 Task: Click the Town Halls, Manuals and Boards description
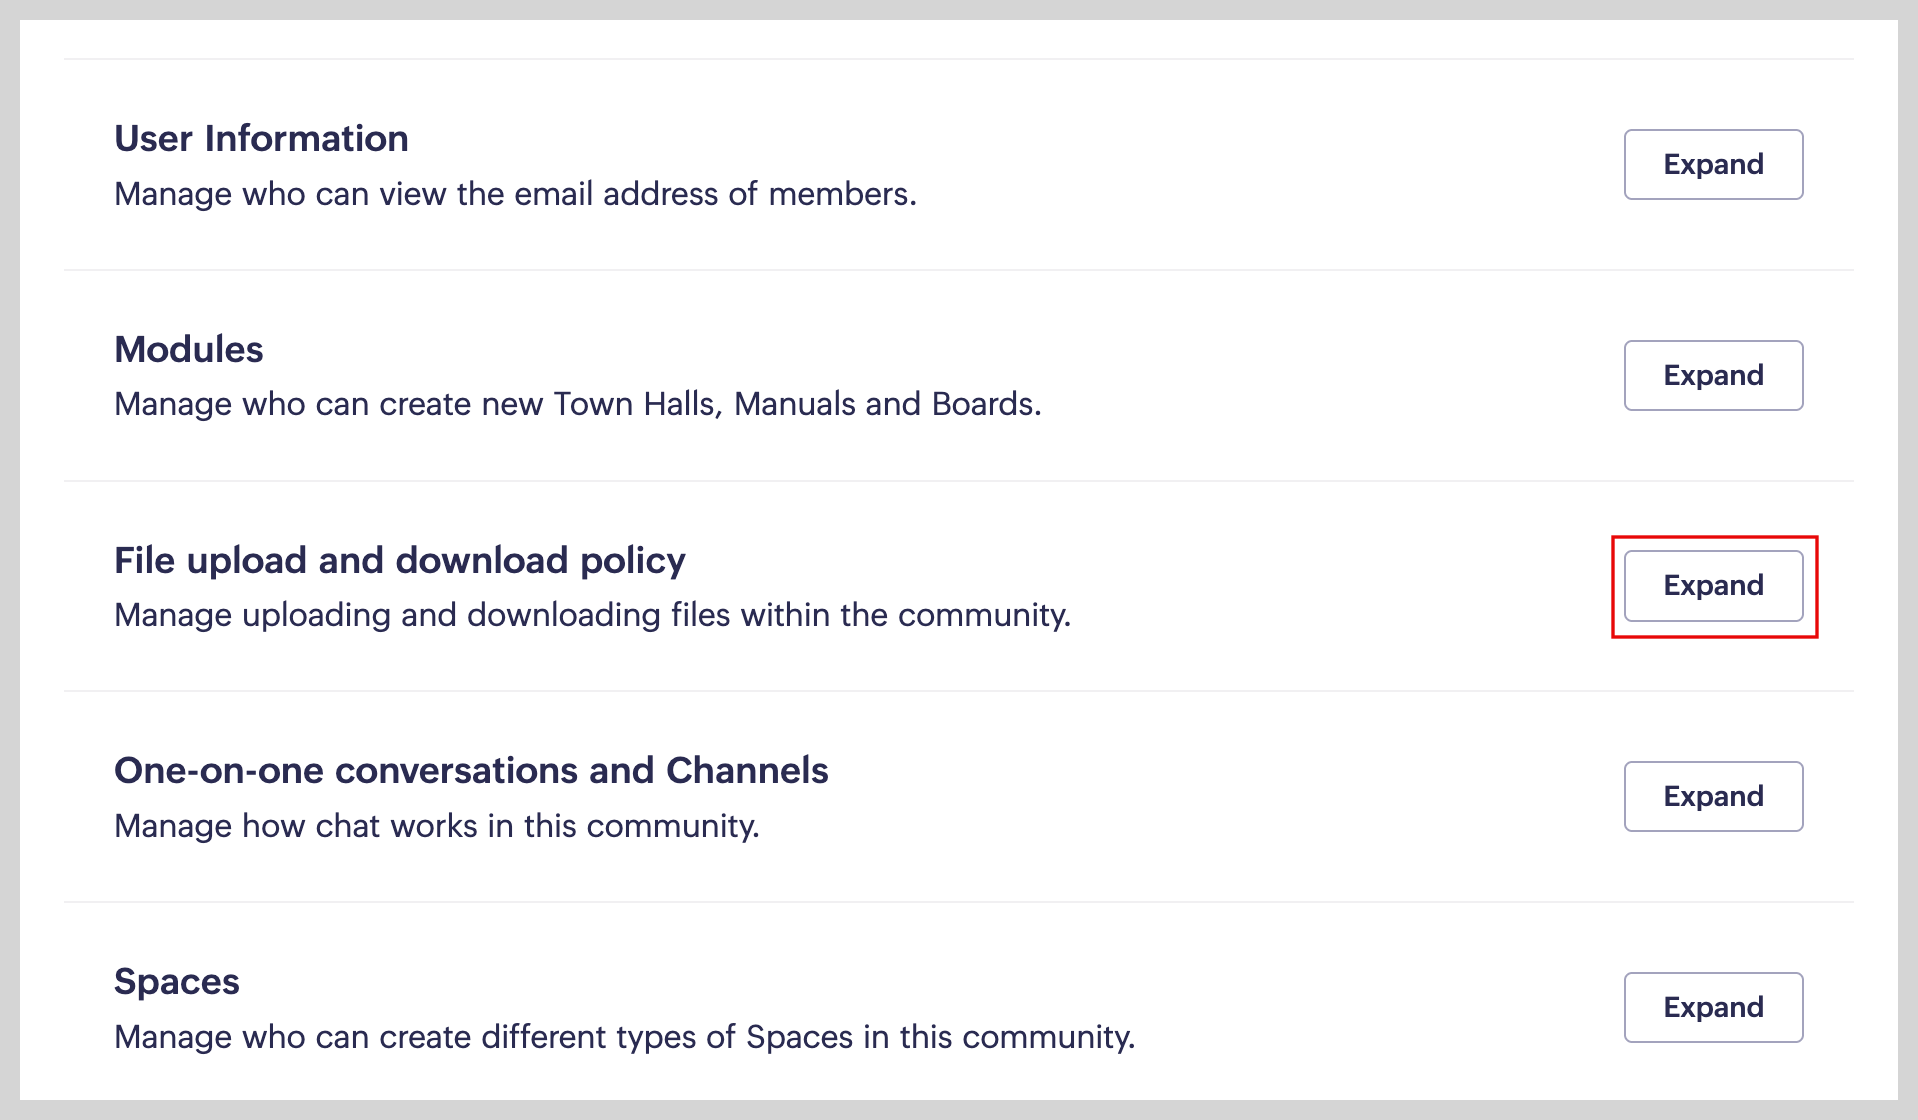[577, 404]
